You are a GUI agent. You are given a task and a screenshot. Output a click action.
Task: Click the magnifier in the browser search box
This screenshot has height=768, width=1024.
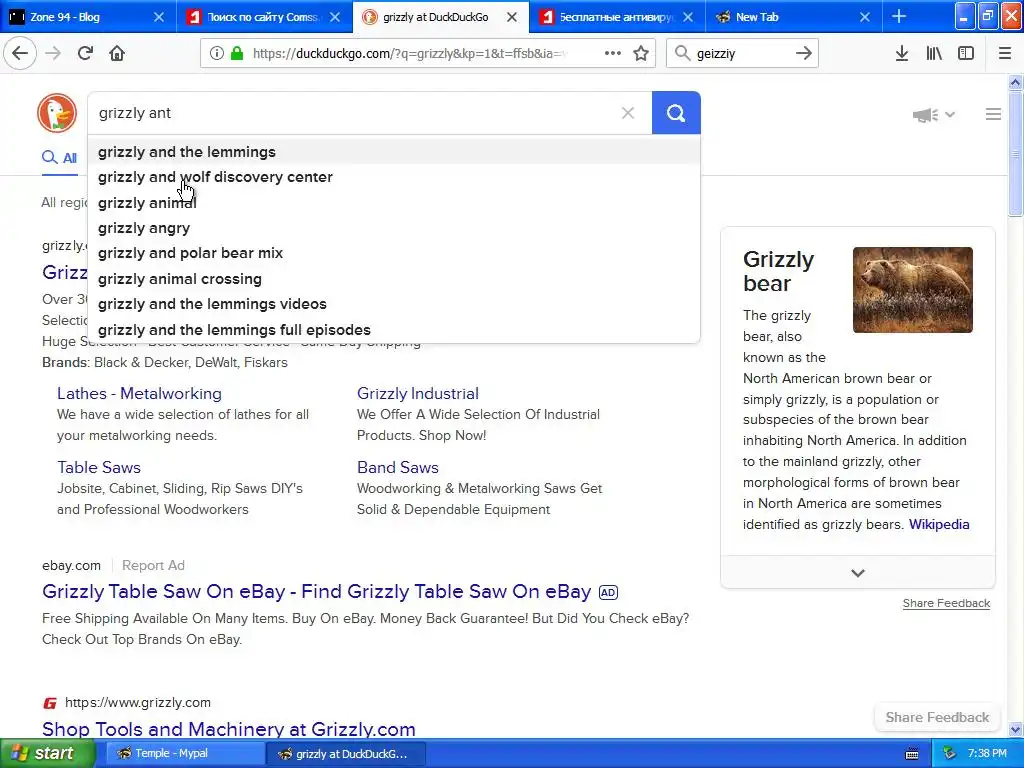coord(682,53)
